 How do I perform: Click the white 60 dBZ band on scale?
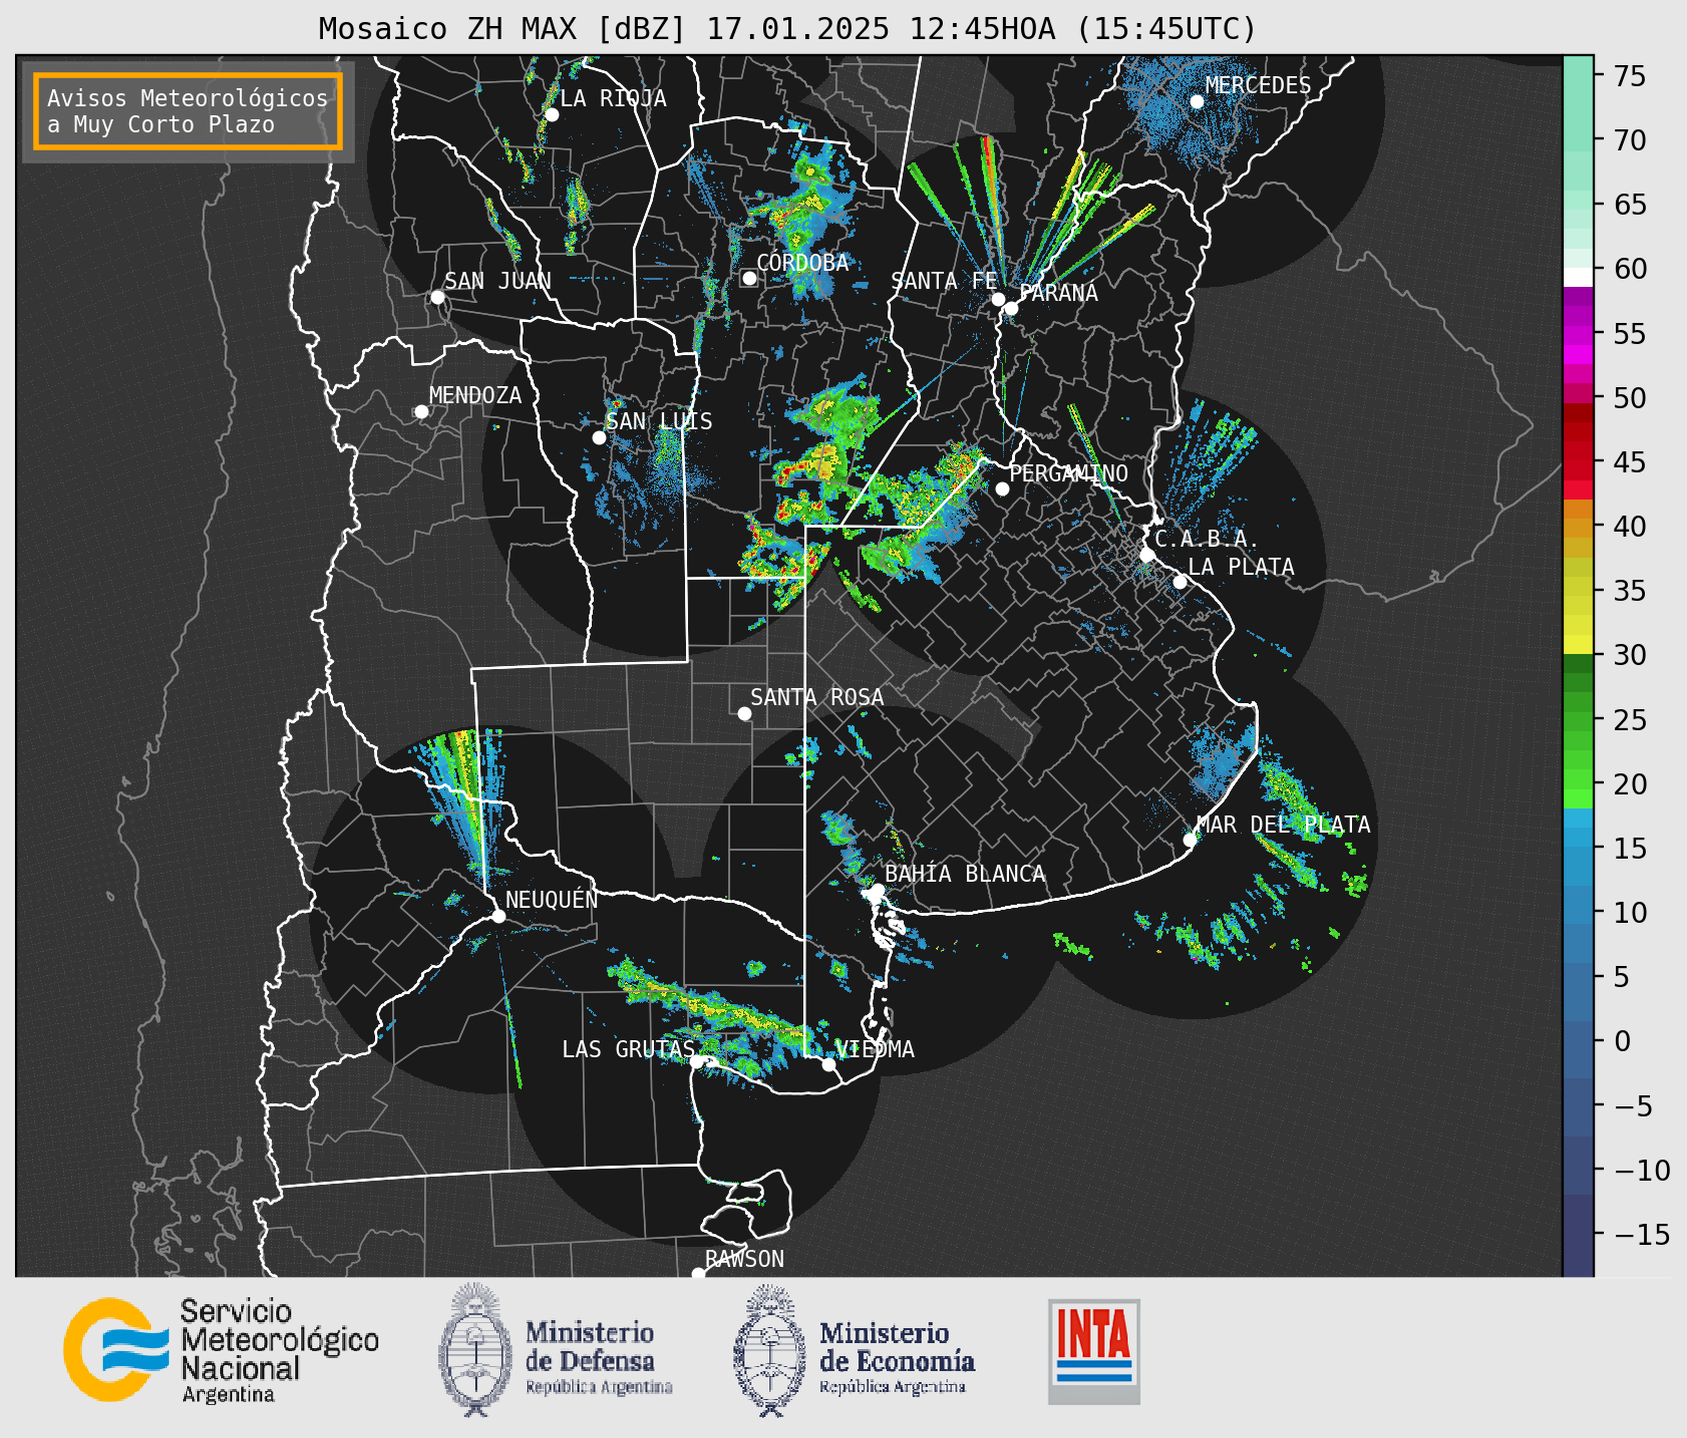tap(1578, 278)
